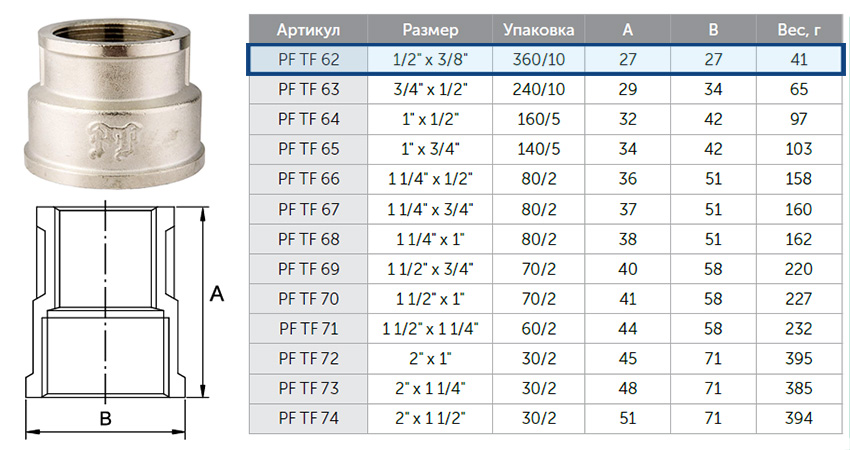Screen dimensions: 850x450
Task: Click the Вес, г column header
Action: 799,30
